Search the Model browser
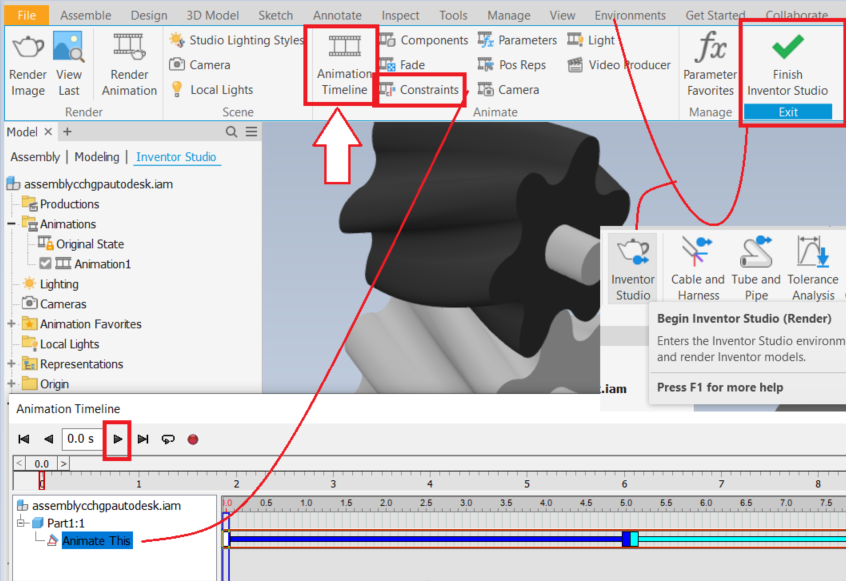Image resolution: width=846 pixels, height=581 pixels. click(x=231, y=132)
